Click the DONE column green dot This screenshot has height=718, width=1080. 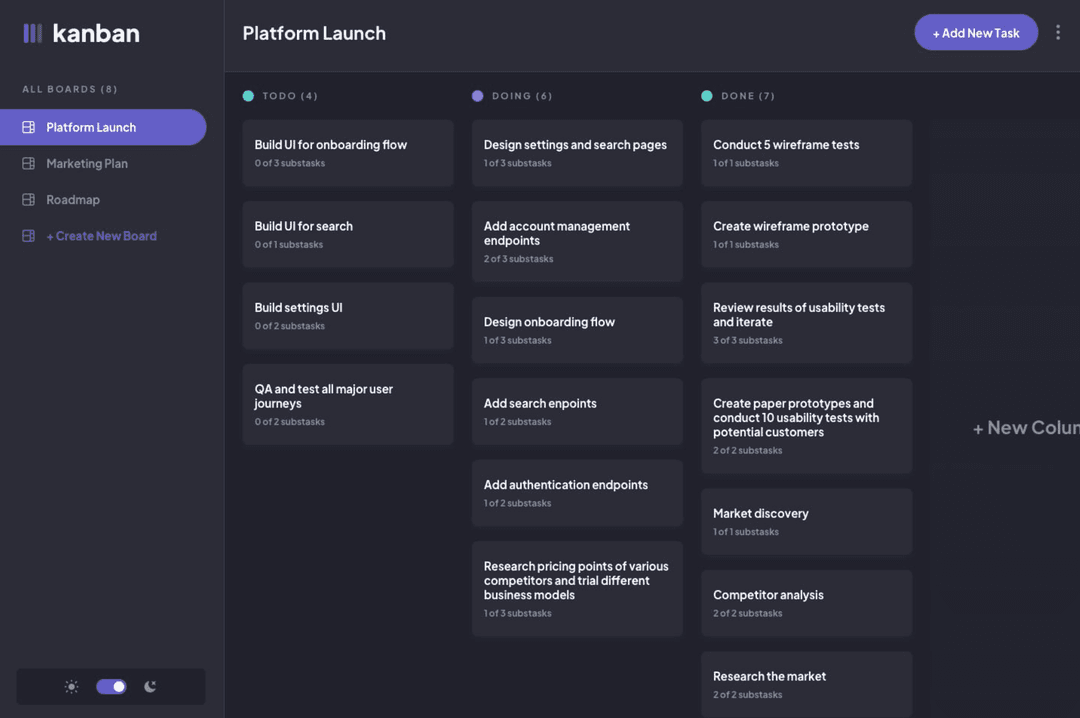[x=707, y=96]
